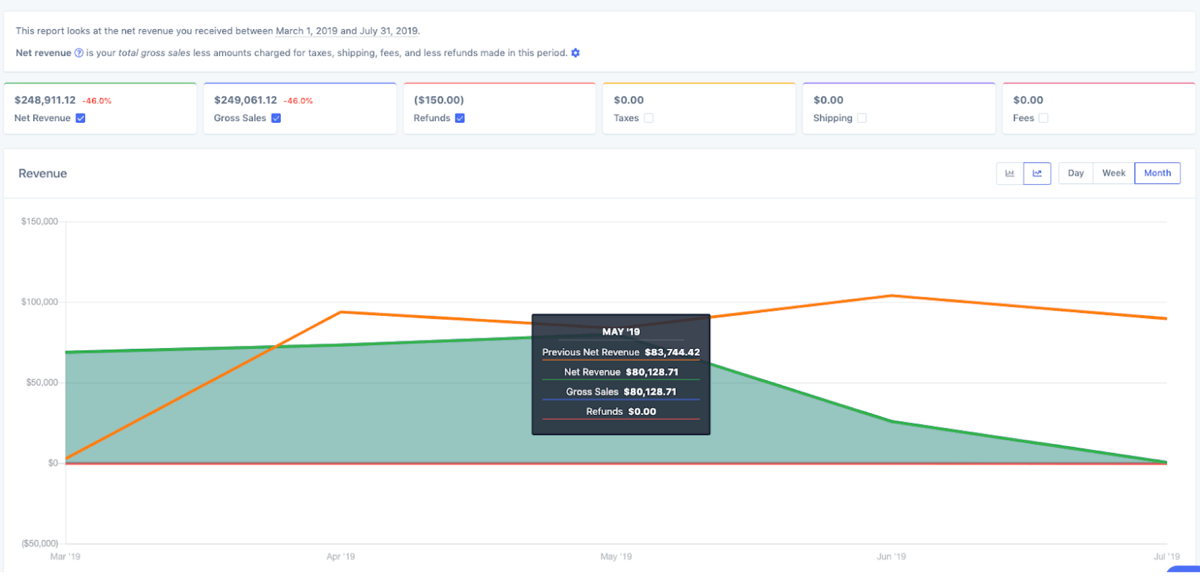Select the Gross Sales summary card
The height and width of the screenshot is (576, 1200).
300,107
